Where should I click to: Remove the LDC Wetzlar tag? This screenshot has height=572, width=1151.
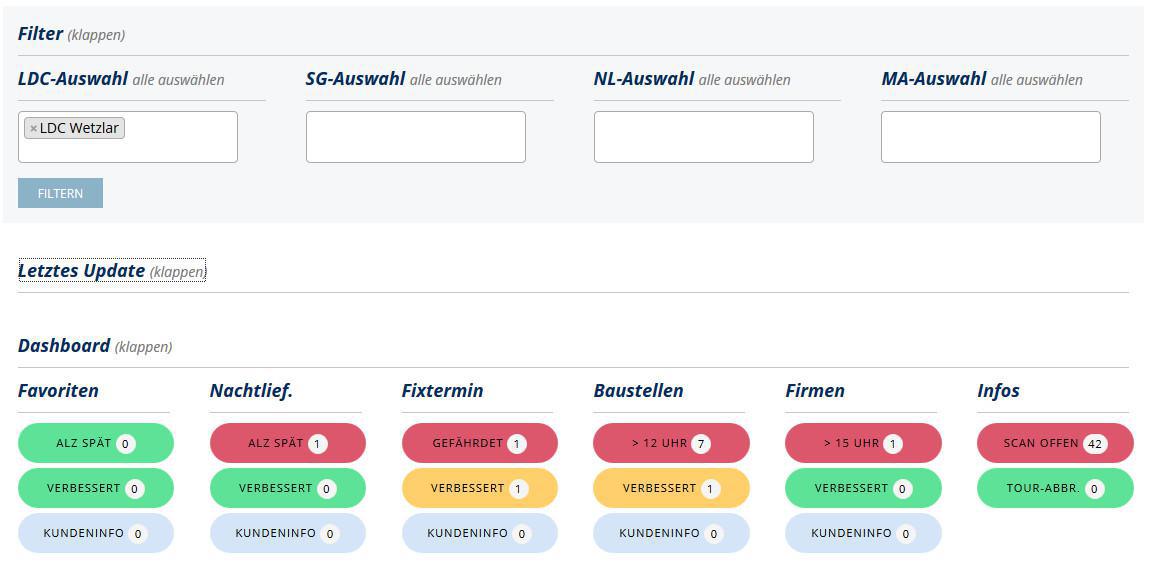33,129
